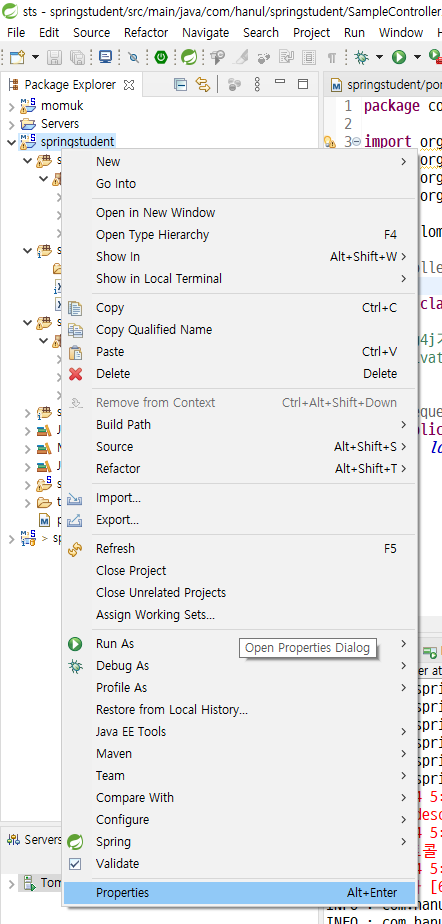Screen dimensions: 442x924
Task: Choose Restore from Local History
Action: pos(238,710)
